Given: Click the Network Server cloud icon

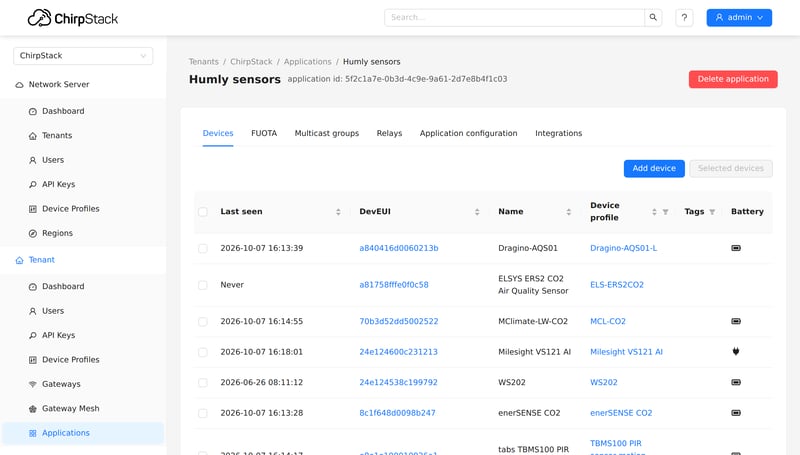Looking at the screenshot, I should coord(19,85).
